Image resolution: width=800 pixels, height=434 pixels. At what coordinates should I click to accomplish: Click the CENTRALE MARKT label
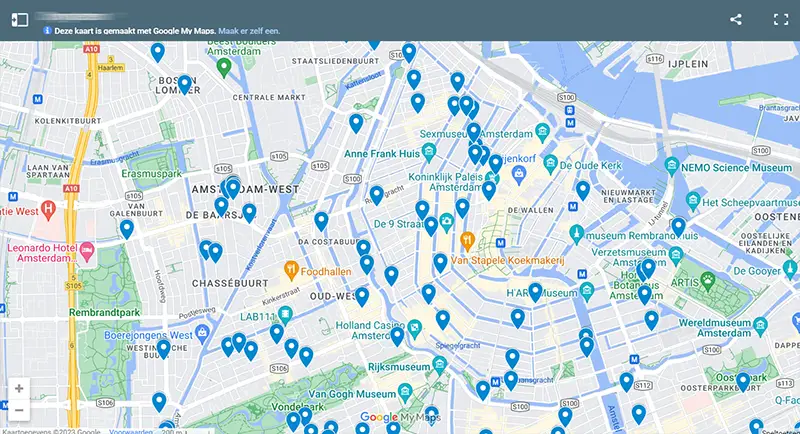click(x=269, y=97)
